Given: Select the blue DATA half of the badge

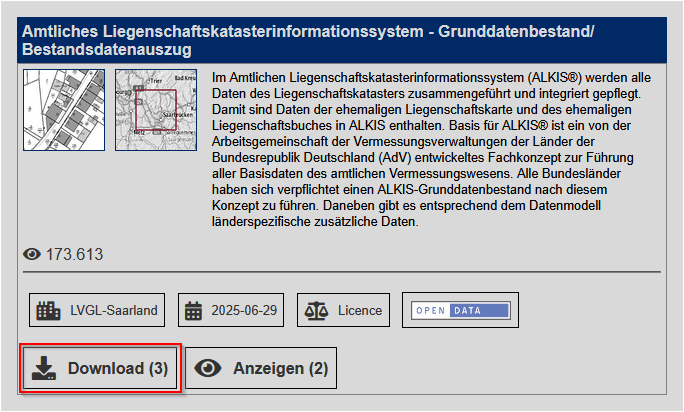Looking at the screenshot, I should 480,310.
